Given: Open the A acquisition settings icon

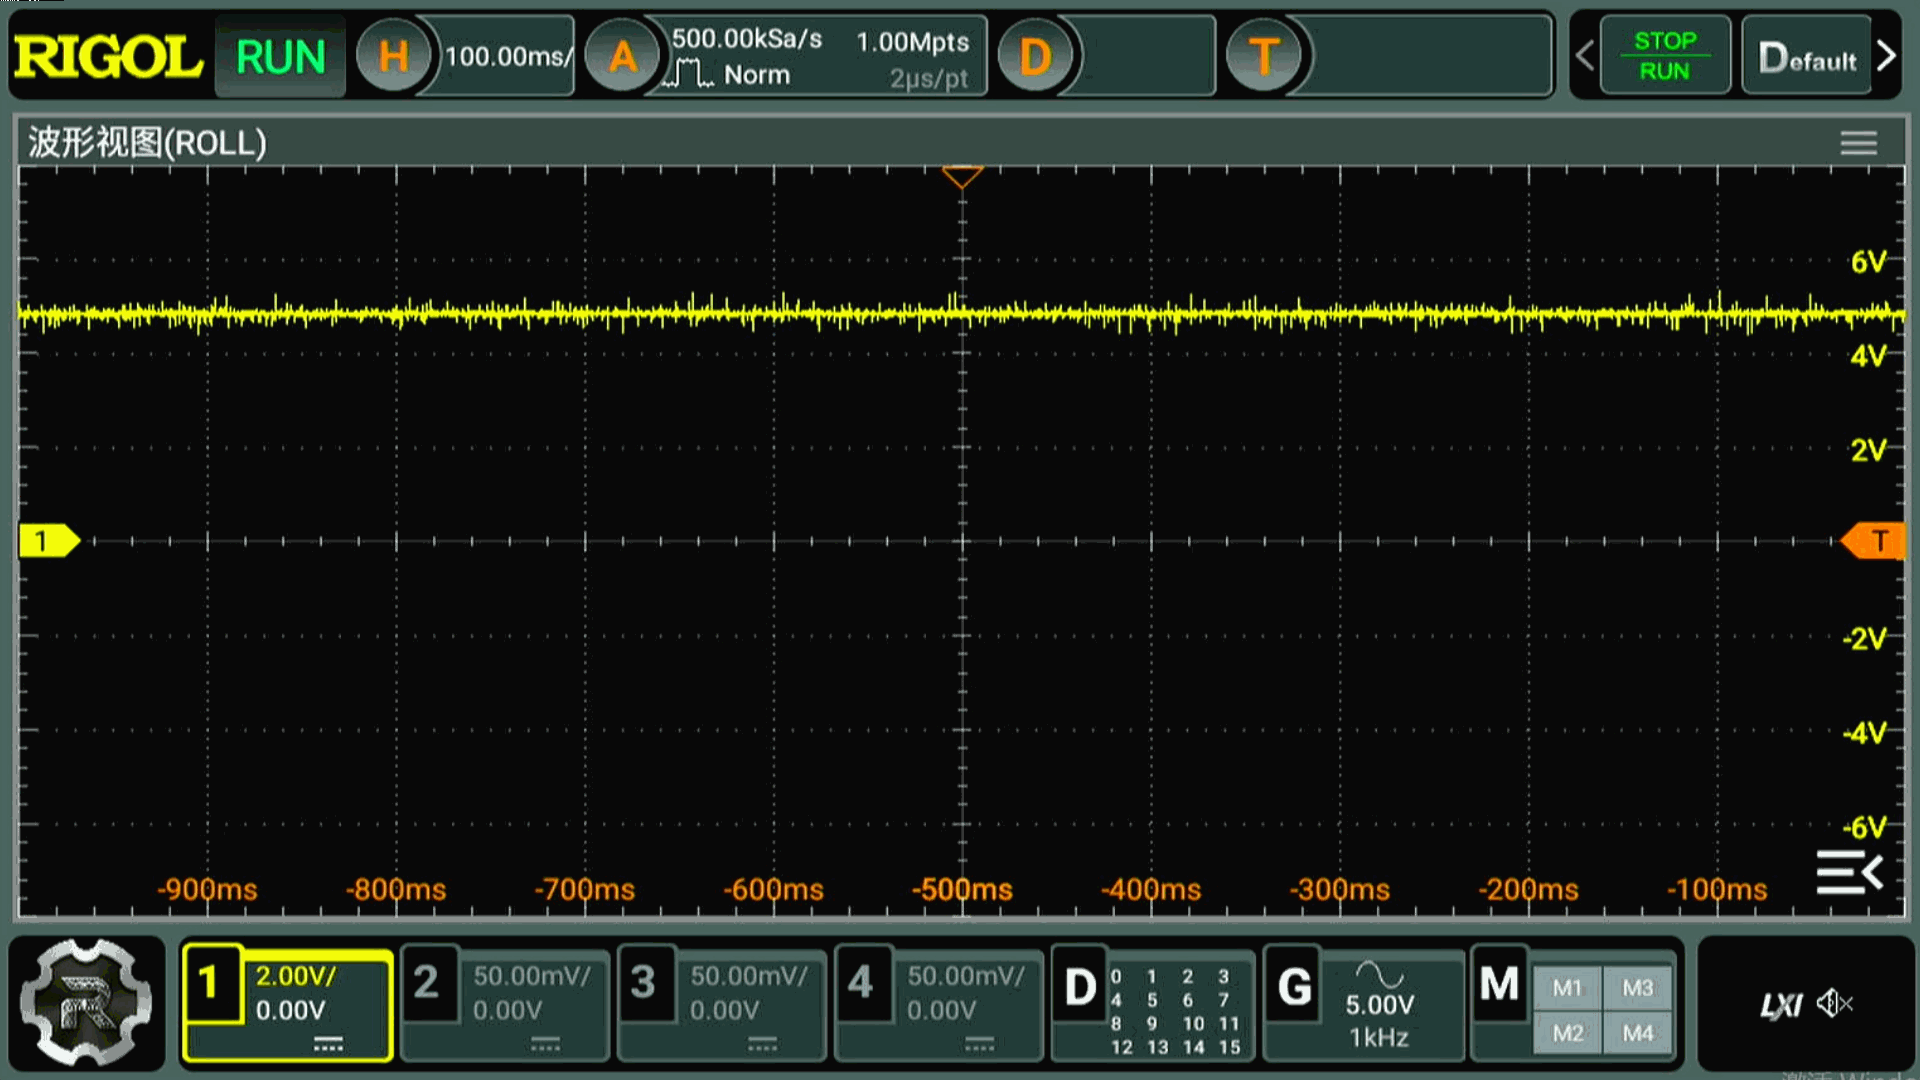Looking at the screenshot, I should pyautogui.click(x=622, y=57).
